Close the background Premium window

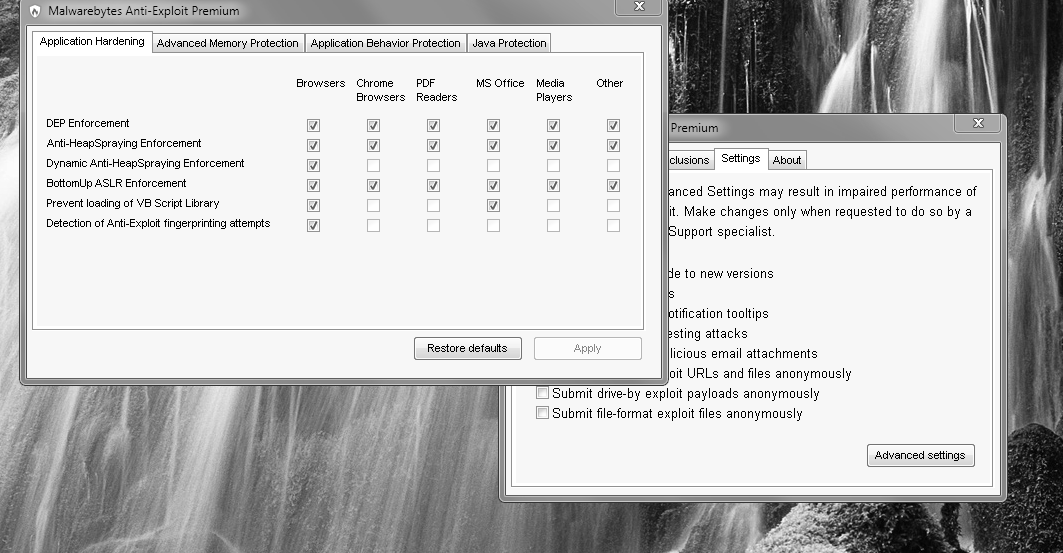coord(978,123)
